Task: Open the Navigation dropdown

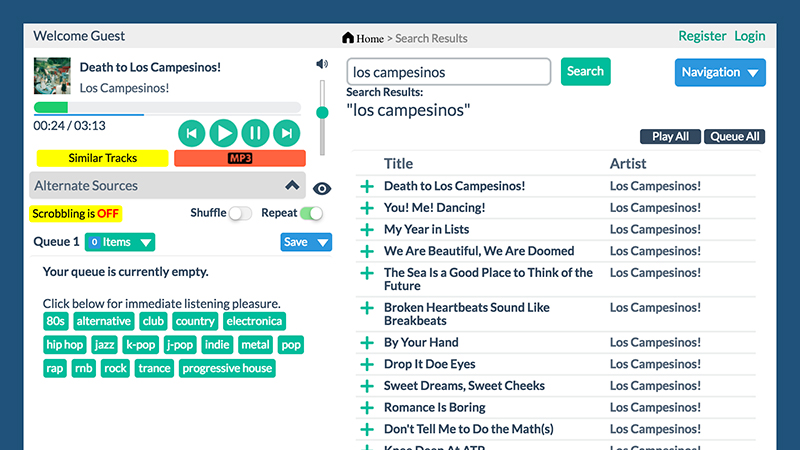Action: (x=720, y=72)
